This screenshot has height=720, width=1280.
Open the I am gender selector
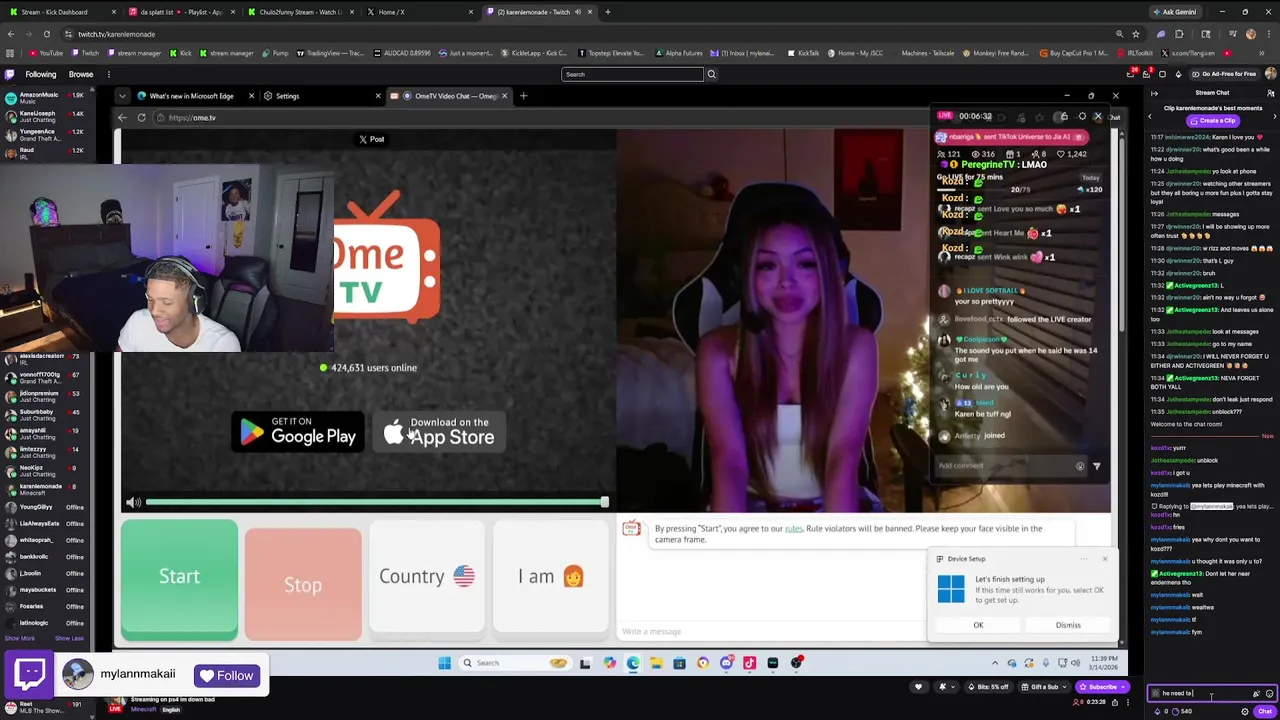550,576
